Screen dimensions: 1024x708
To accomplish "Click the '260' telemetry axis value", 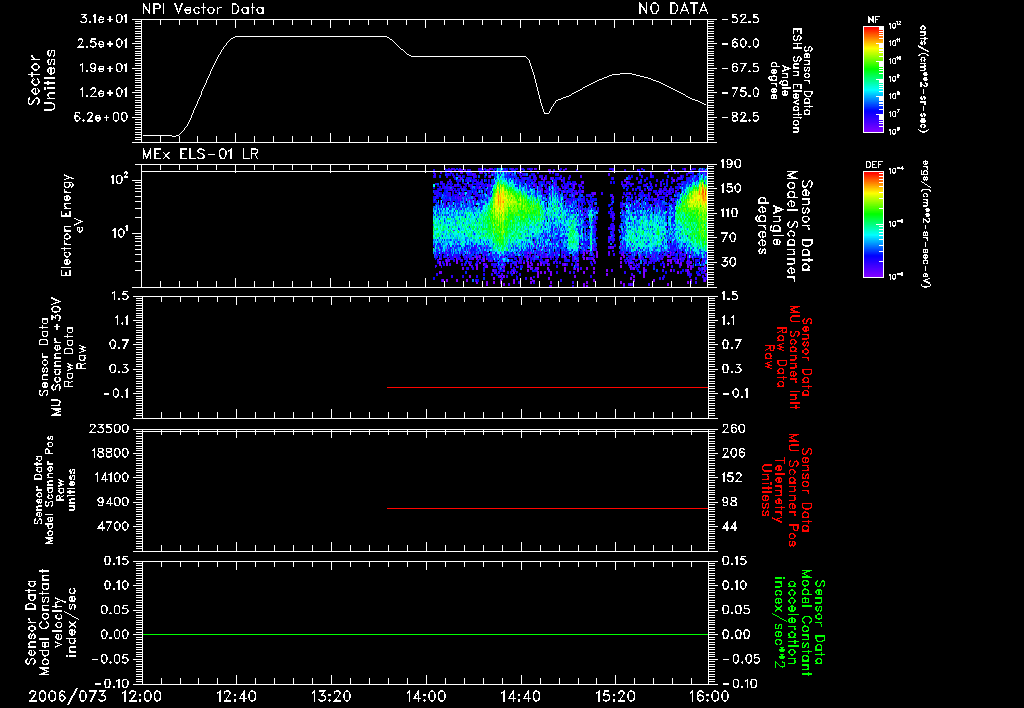I will (x=733, y=429).
